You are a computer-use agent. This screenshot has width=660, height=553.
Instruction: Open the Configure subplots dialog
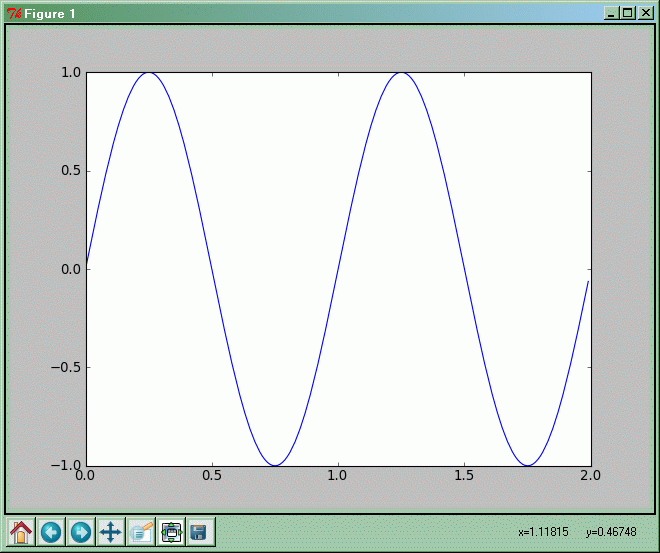click(x=171, y=532)
